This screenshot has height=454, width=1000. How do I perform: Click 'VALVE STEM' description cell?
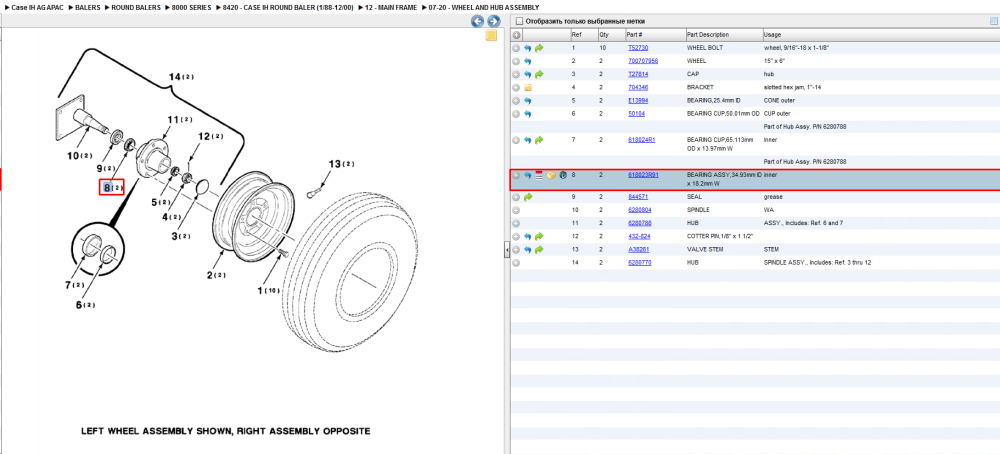point(705,249)
